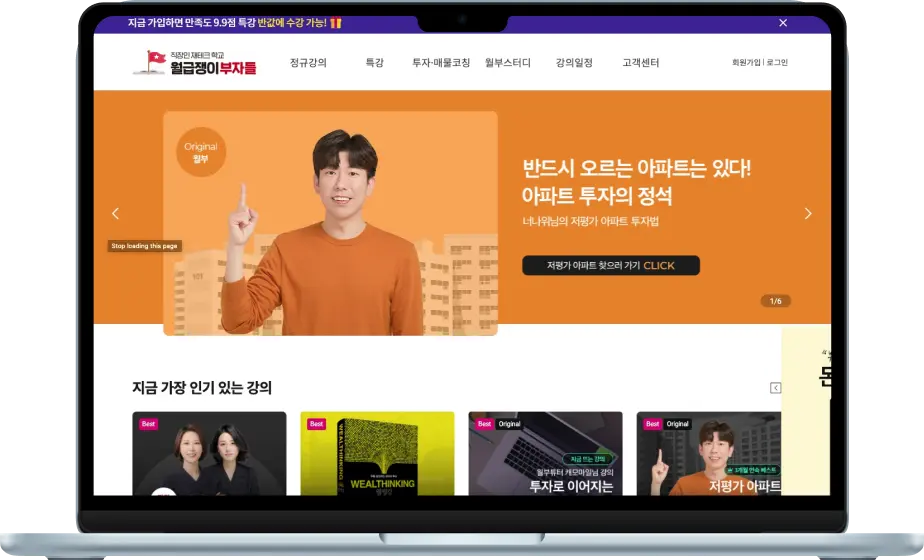Show previous hero banner slide
The image size is (924, 560).
point(116,213)
